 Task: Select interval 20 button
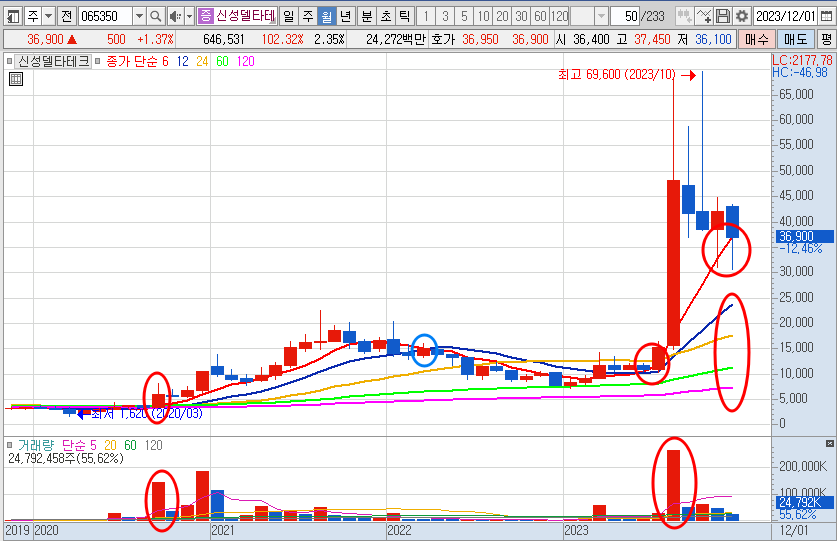(502, 17)
